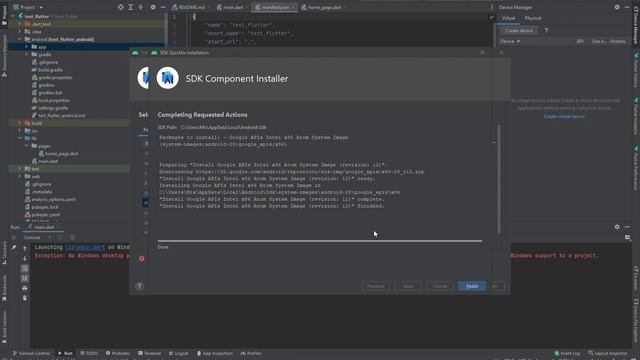The height and width of the screenshot is (360, 640).
Task: Click the disabled Previous button in installer
Action: click(376, 286)
